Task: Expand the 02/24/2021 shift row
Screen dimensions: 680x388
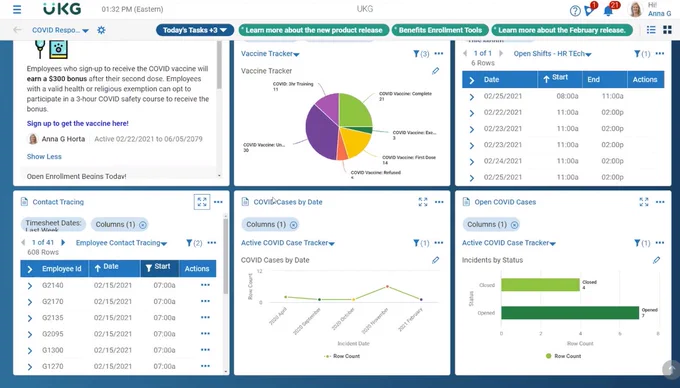Action: click(472, 162)
